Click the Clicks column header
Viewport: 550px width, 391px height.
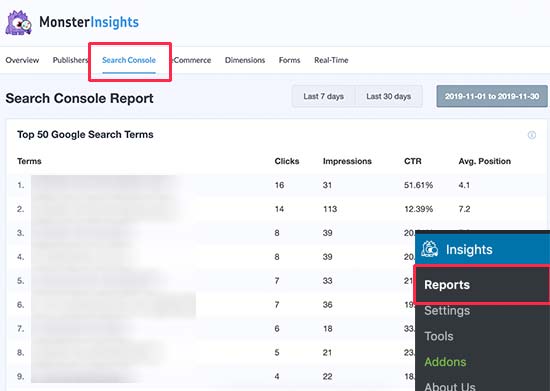(x=287, y=161)
